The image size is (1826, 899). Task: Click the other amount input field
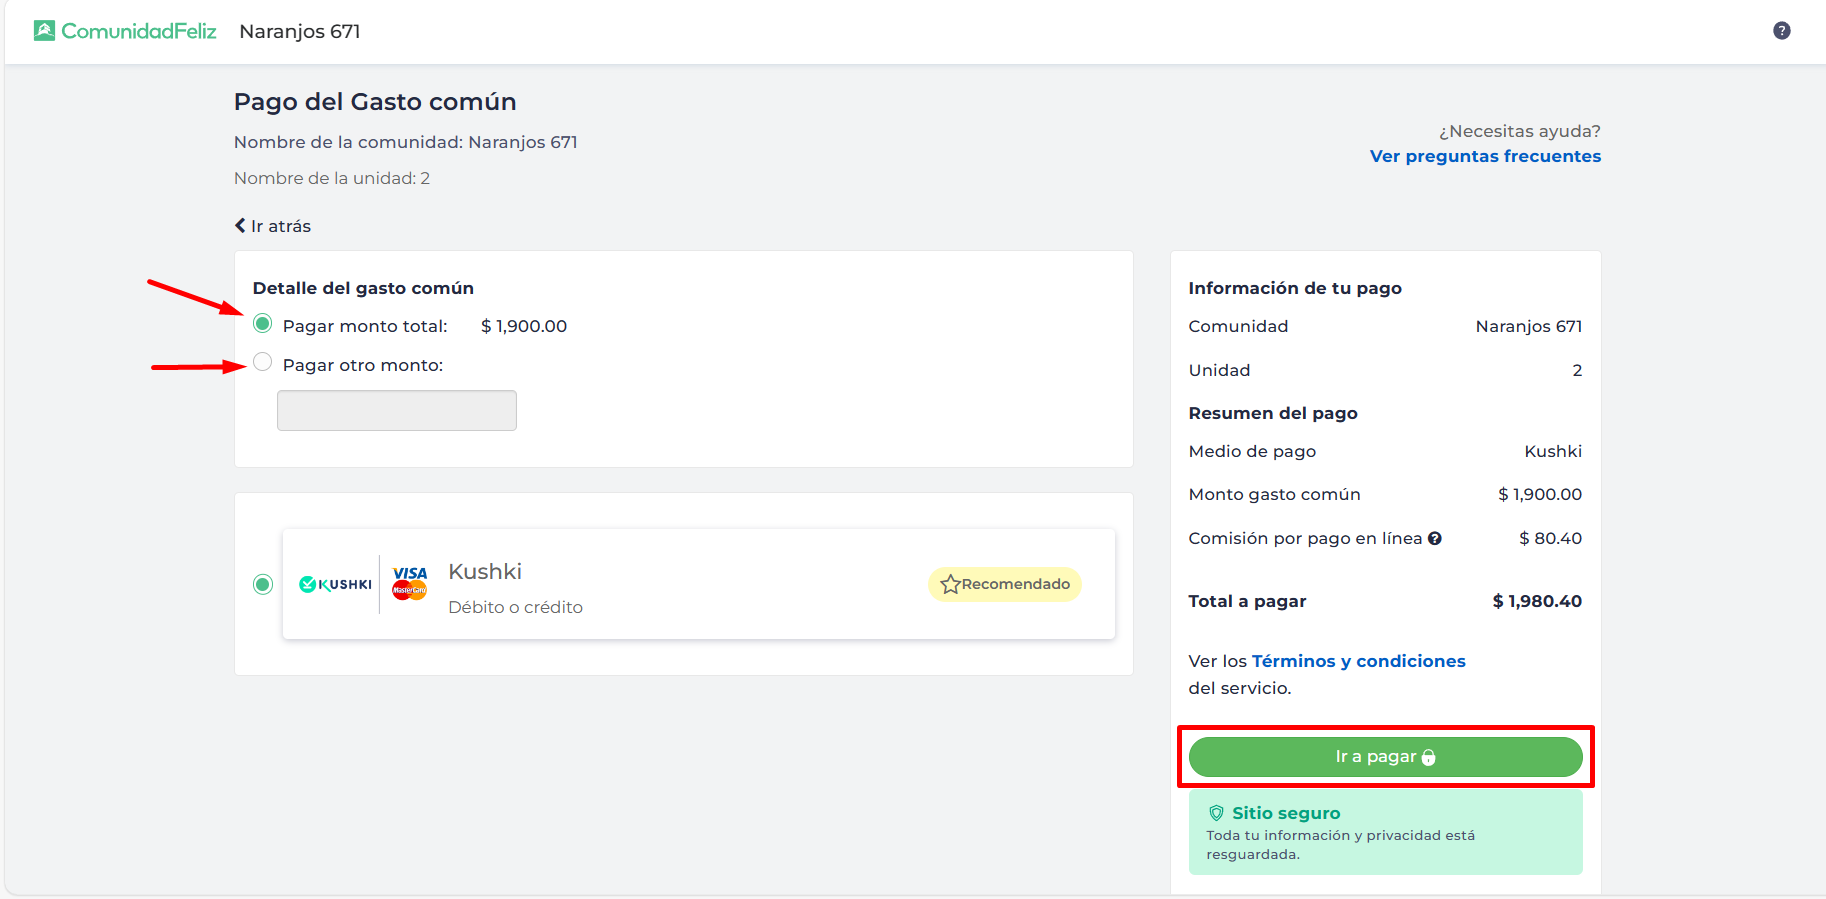[396, 411]
